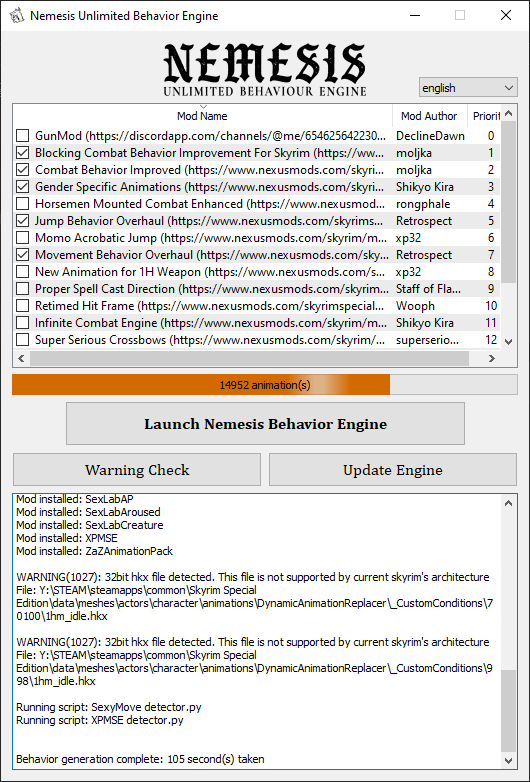The image size is (530, 782).
Task: Enable Infinite Combat Engine checkbox
Action: [22, 323]
